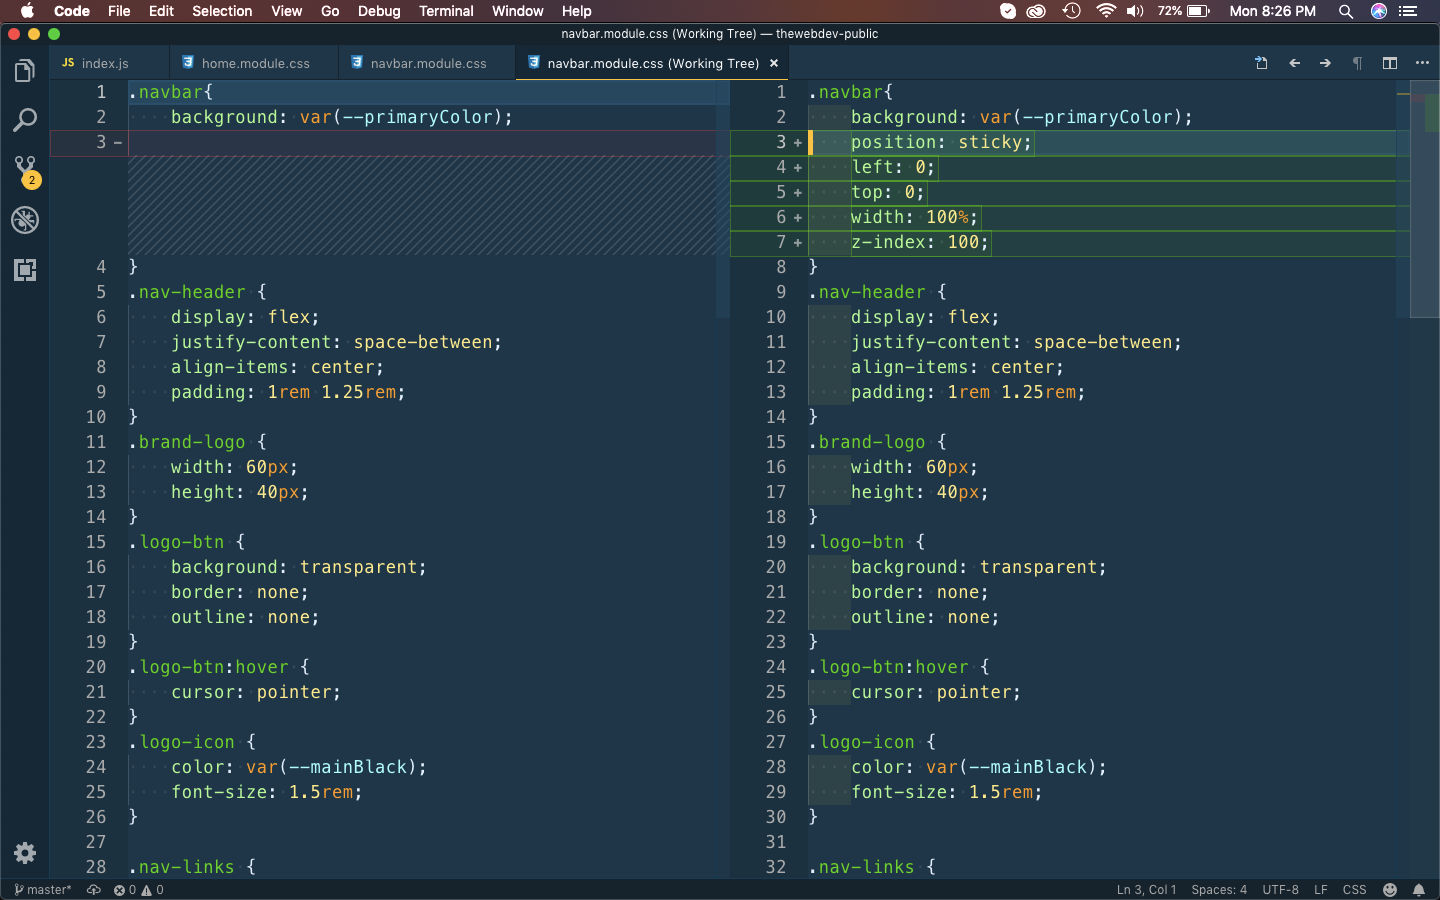1440x900 pixels.
Task: Switch to home.module.css tab
Action: point(253,63)
